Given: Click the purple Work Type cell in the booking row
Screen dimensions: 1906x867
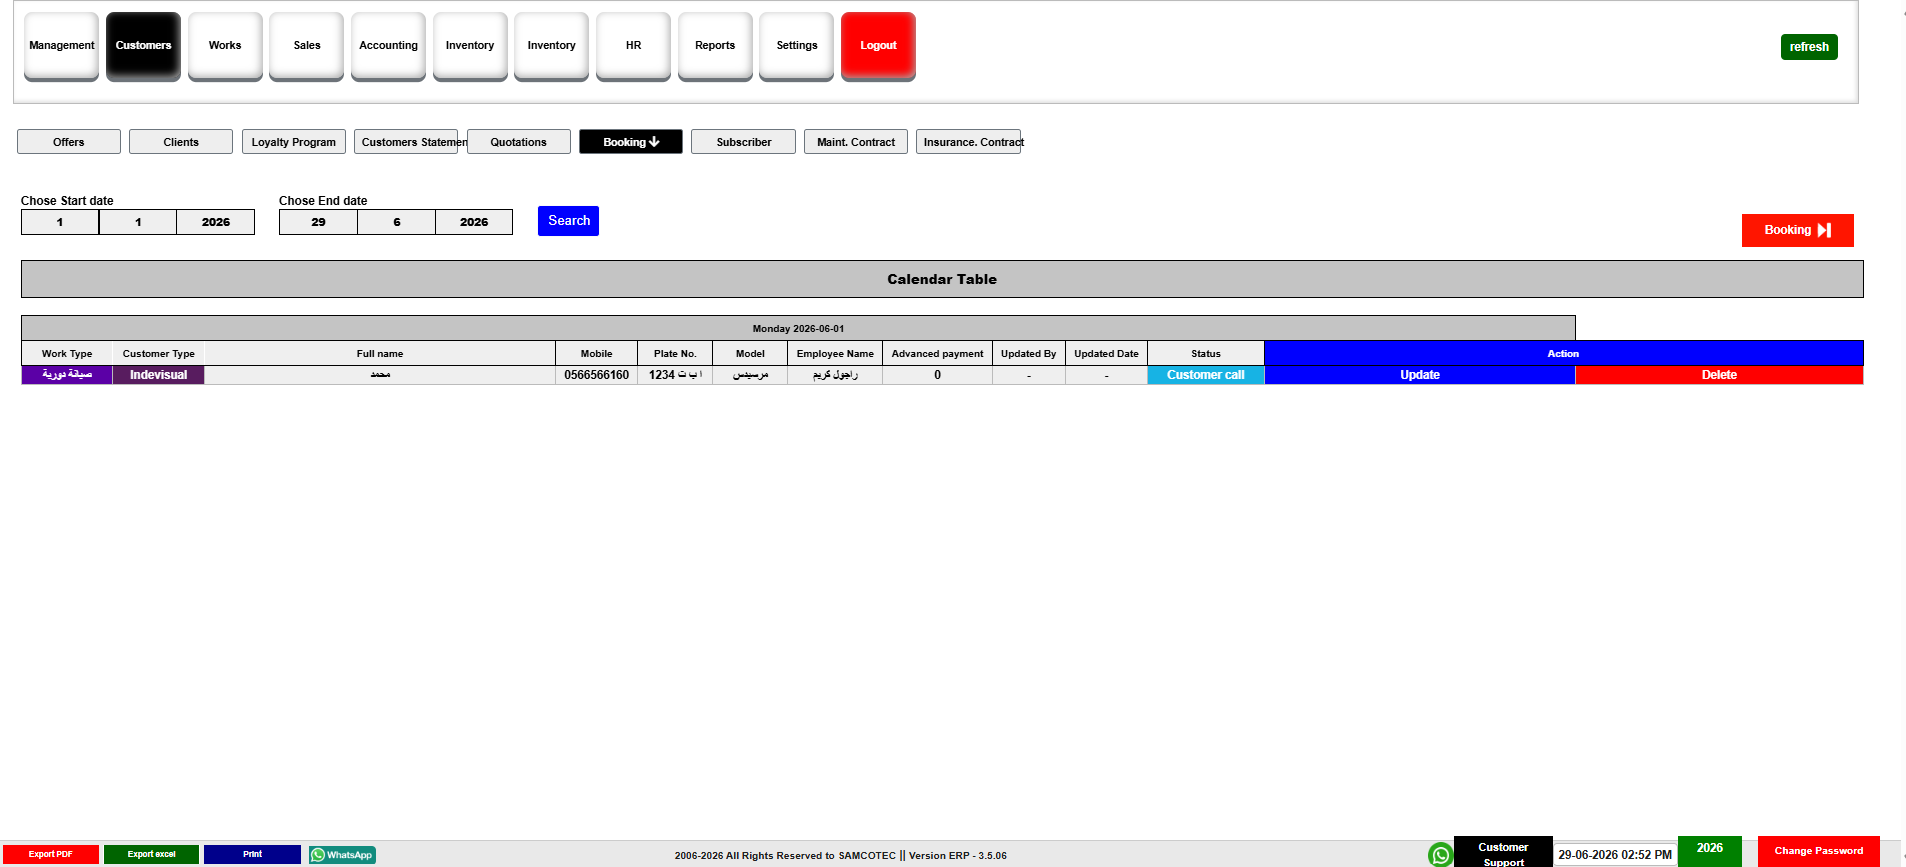Looking at the screenshot, I should pyautogui.click(x=67, y=375).
